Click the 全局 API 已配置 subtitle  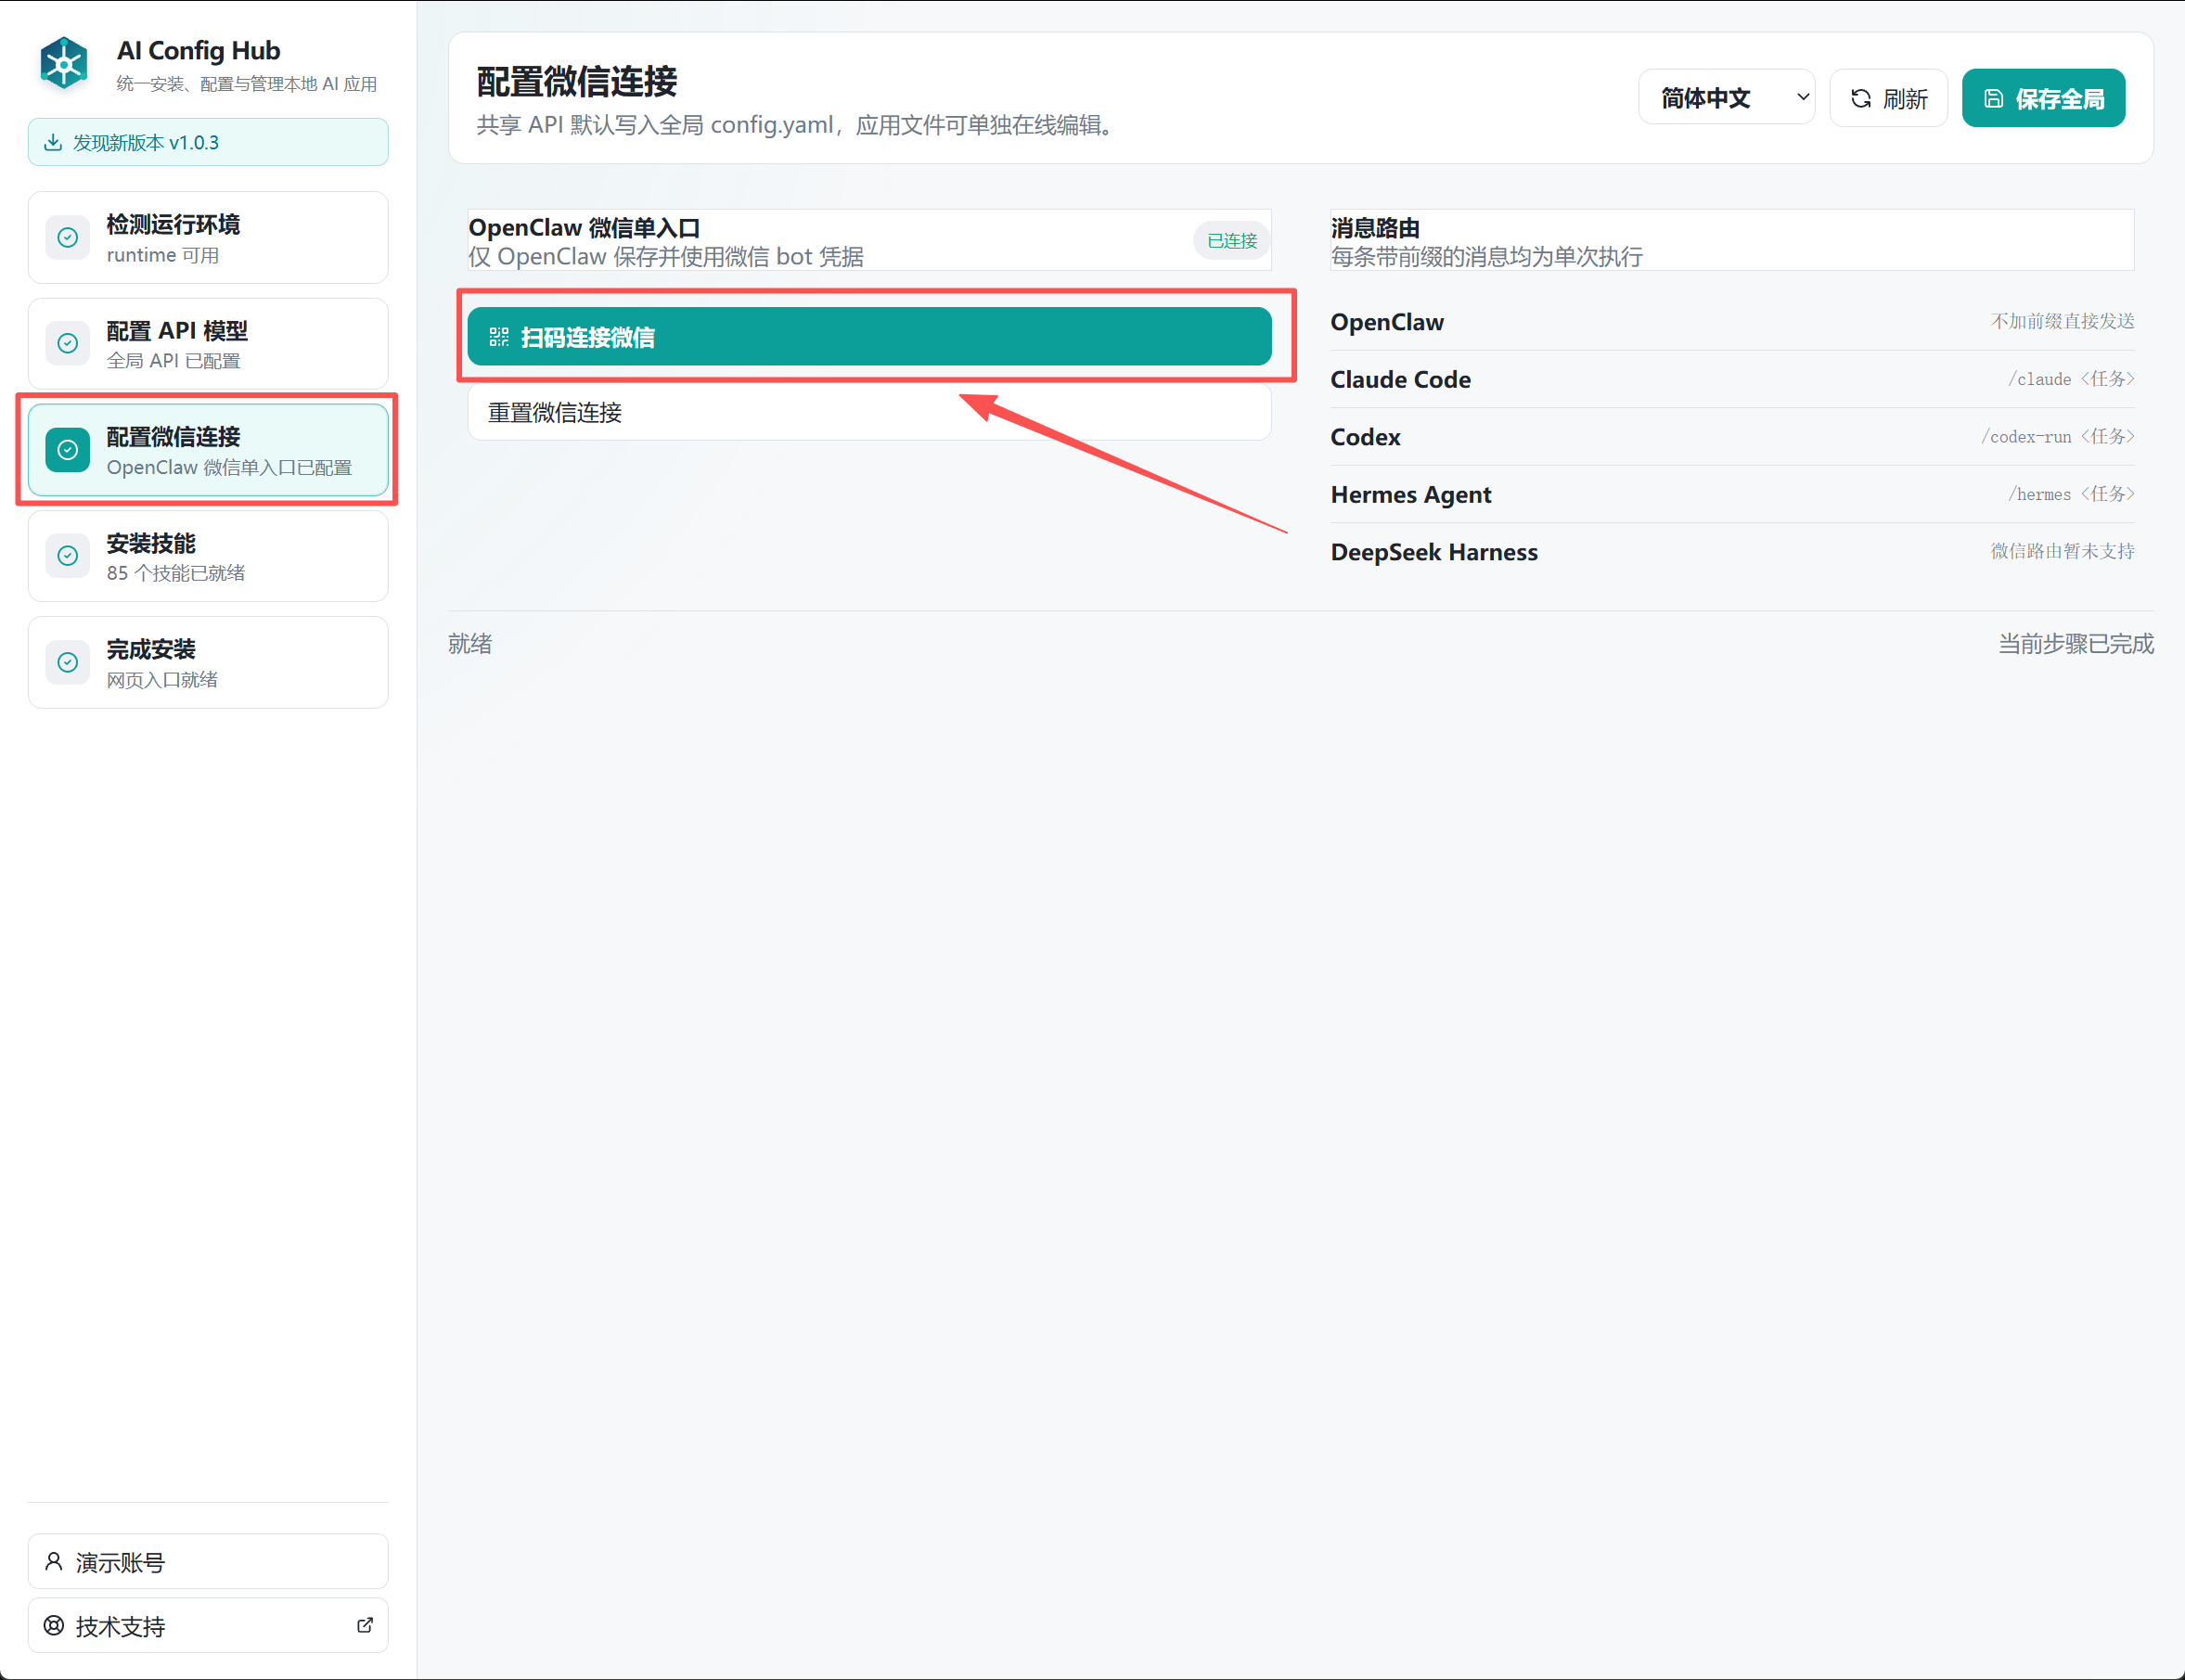point(174,361)
